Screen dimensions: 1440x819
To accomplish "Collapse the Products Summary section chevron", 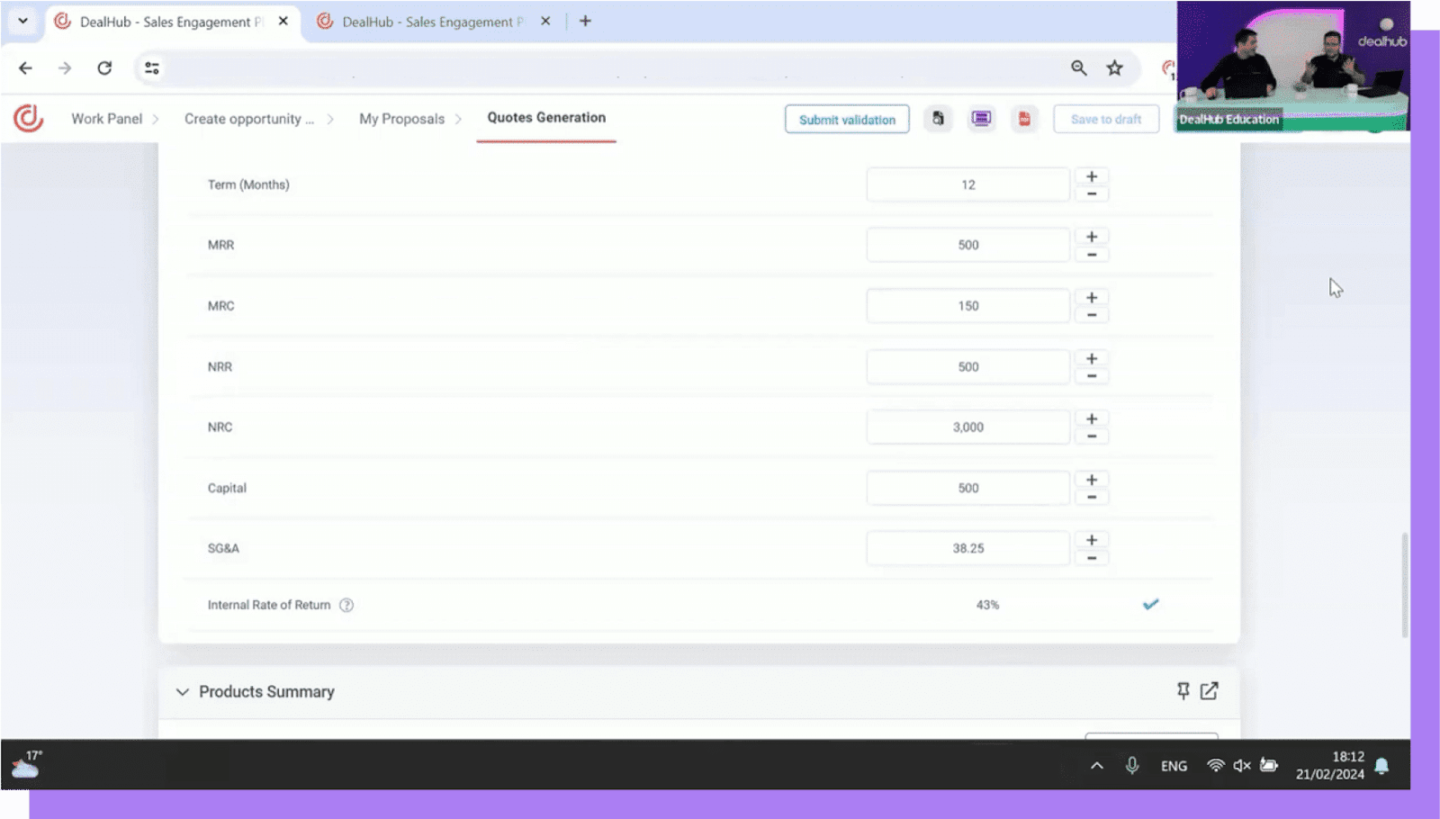I will tap(182, 692).
